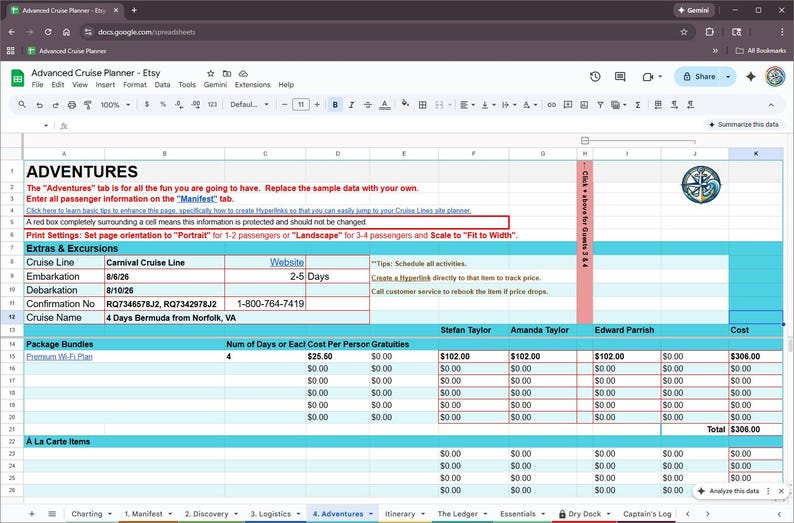Image resolution: width=794 pixels, height=523 pixels.
Task: Open the text wrapping dropdown
Action: 508,105
